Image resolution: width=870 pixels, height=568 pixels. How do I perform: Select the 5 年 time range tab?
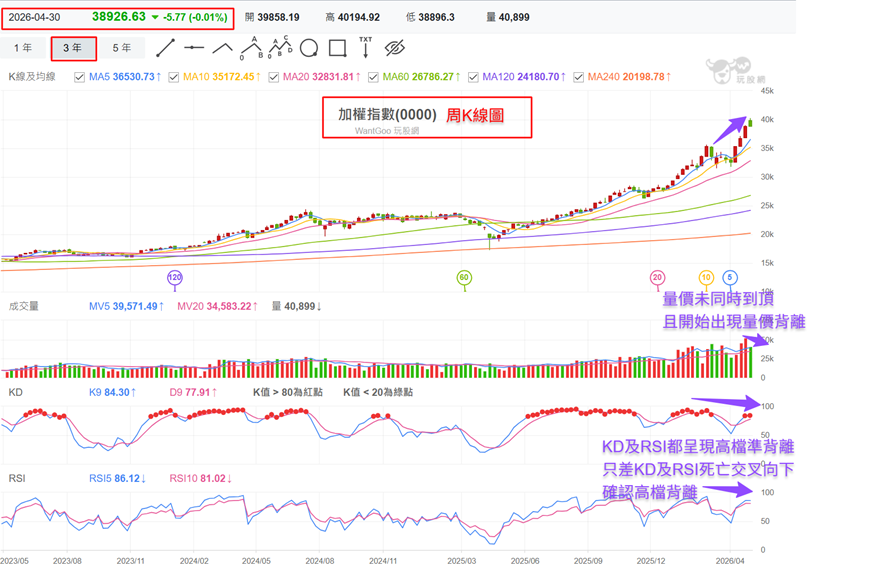[122, 48]
